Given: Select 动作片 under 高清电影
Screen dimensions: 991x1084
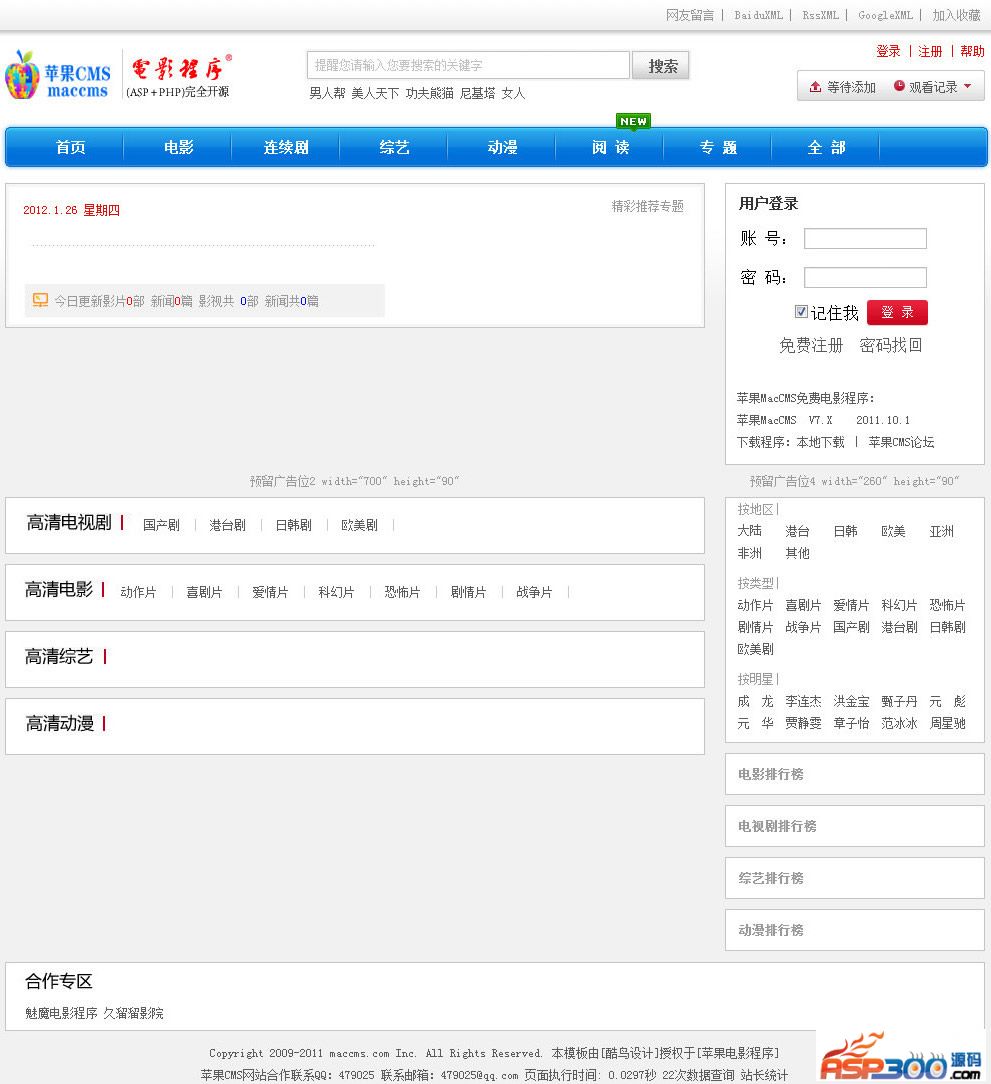Looking at the screenshot, I should (138, 592).
